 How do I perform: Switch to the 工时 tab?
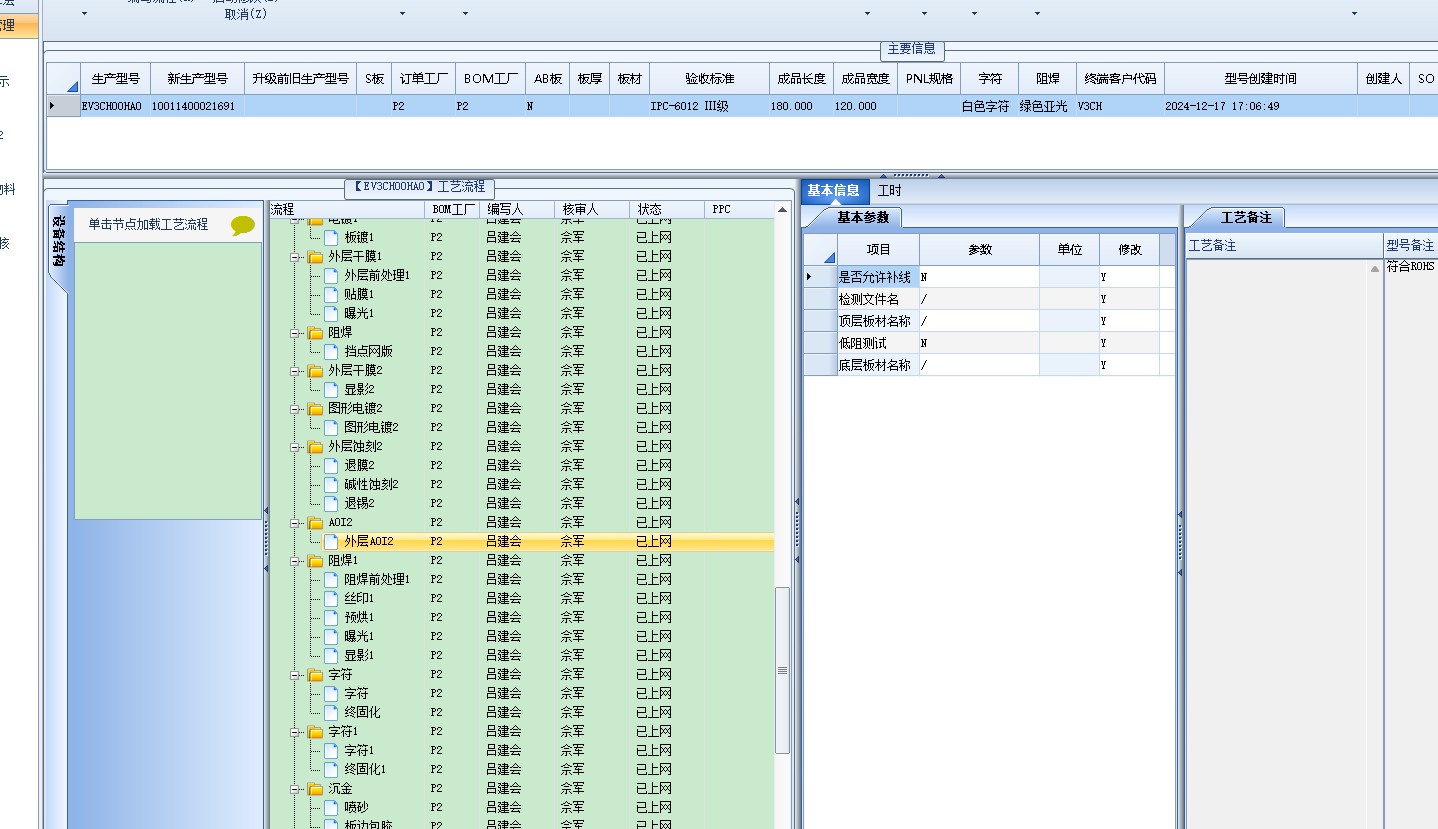tap(889, 191)
